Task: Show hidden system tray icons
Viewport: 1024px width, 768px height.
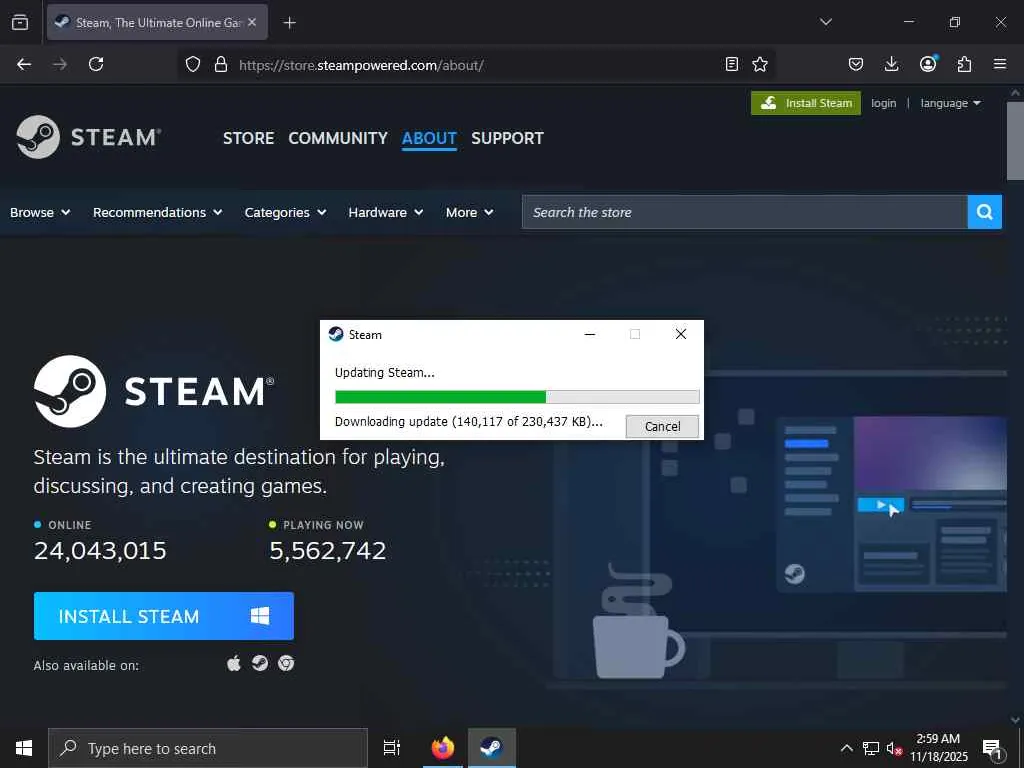Action: (846, 748)
